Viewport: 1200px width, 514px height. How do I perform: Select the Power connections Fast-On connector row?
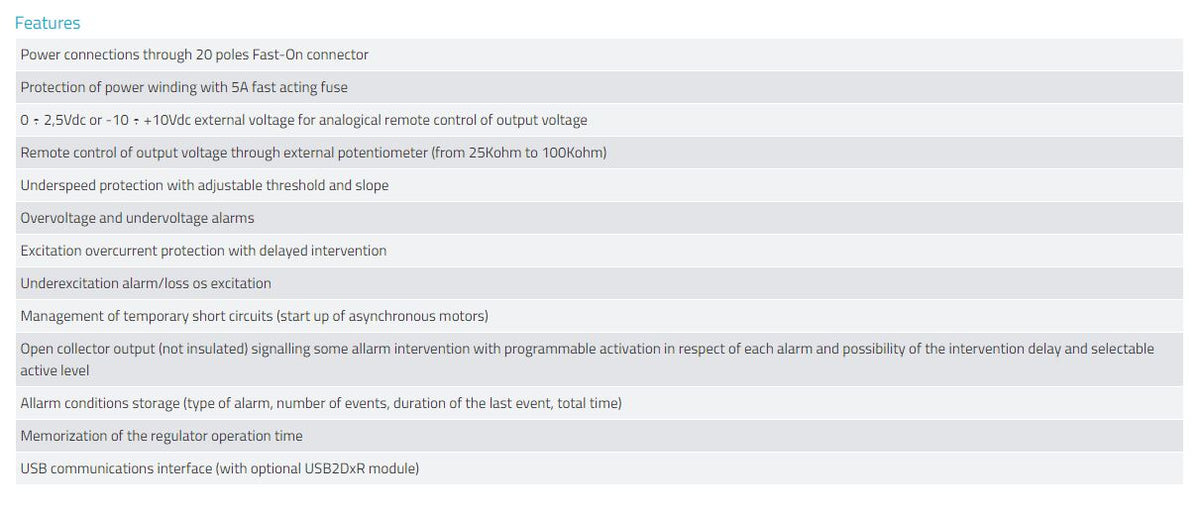[x=194, y=55]
